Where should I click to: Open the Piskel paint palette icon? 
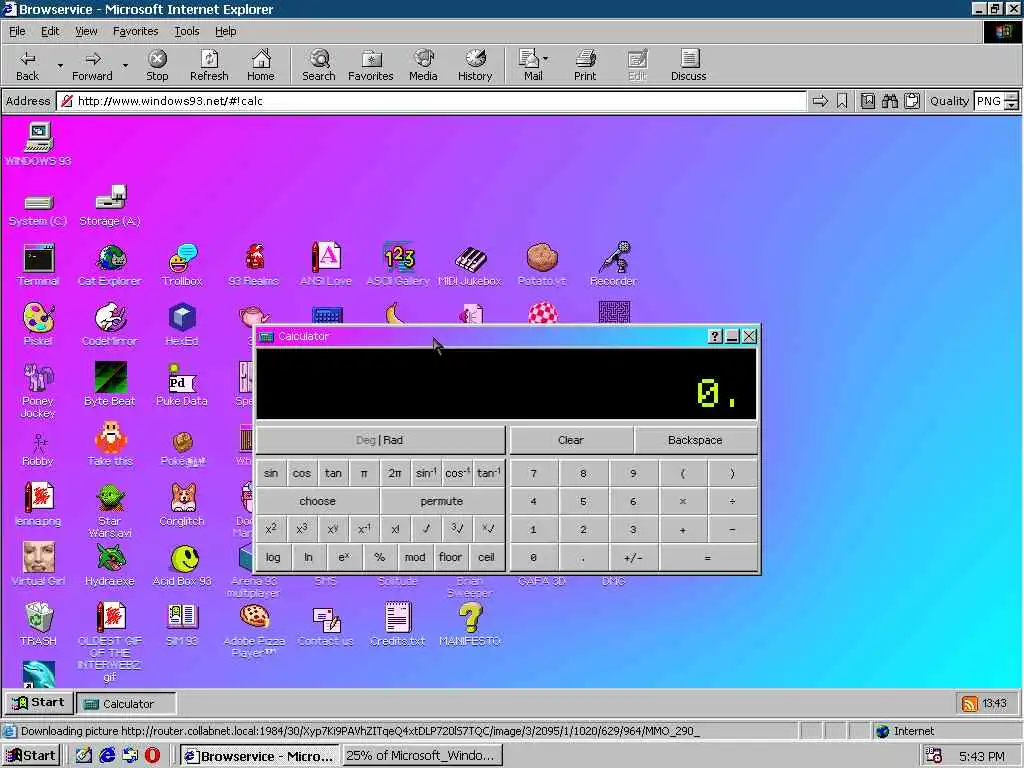pyautogui.click(x=38, y=325)
